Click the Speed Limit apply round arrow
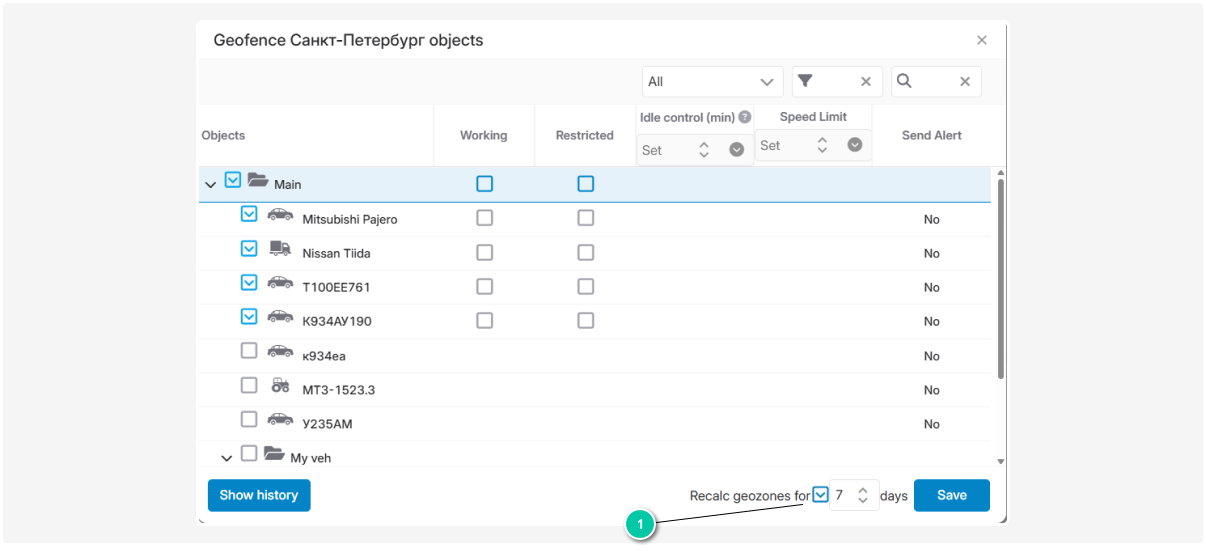Screen dimensions: 1206x551 (855, 144)
